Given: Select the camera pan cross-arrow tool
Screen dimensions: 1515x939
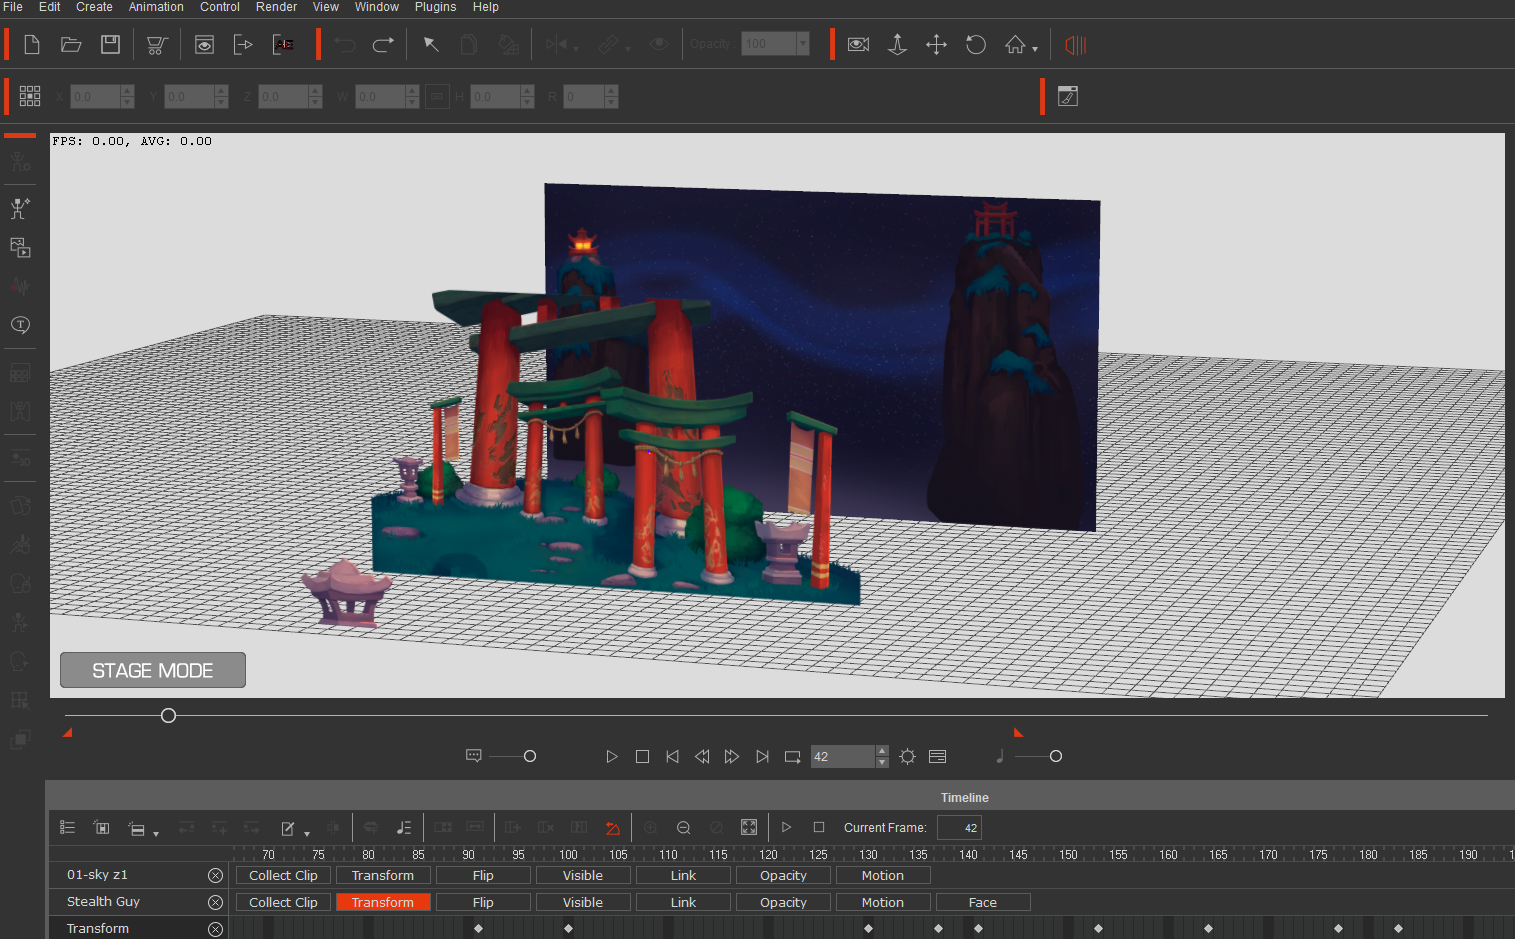Looking at the screenshot, I should tap(936, 45).
